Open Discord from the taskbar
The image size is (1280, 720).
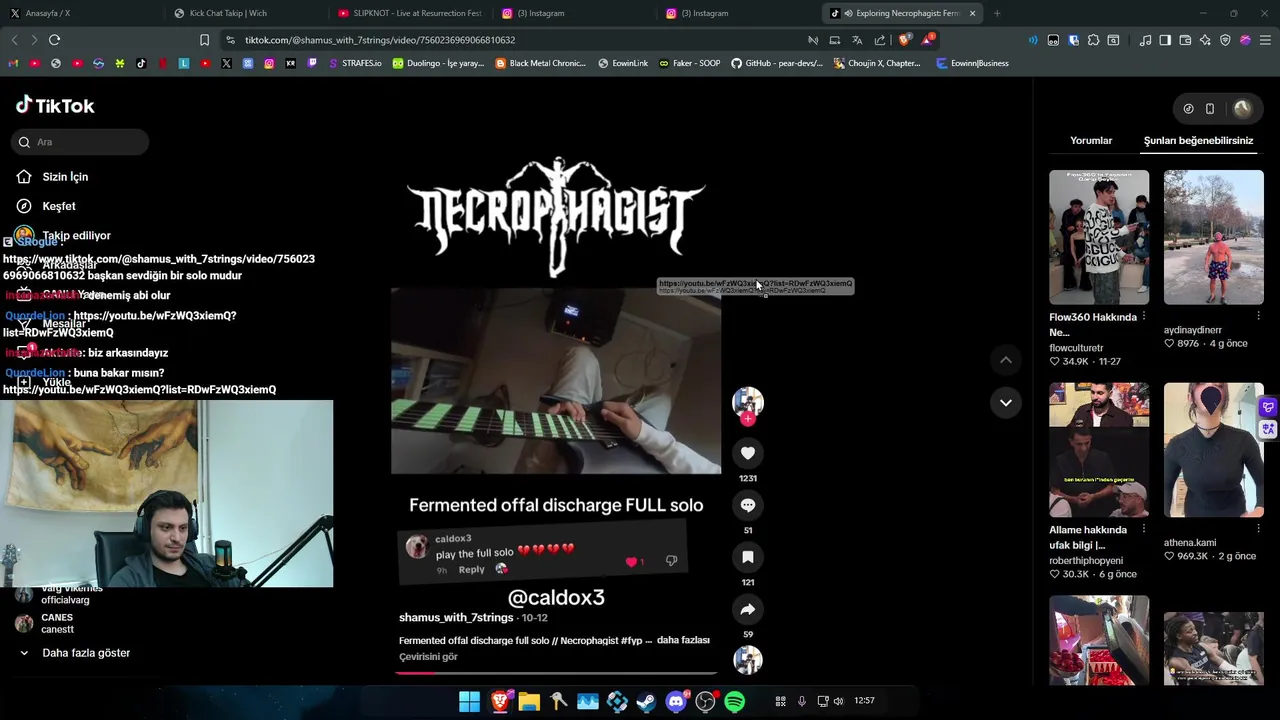(676, 702)
